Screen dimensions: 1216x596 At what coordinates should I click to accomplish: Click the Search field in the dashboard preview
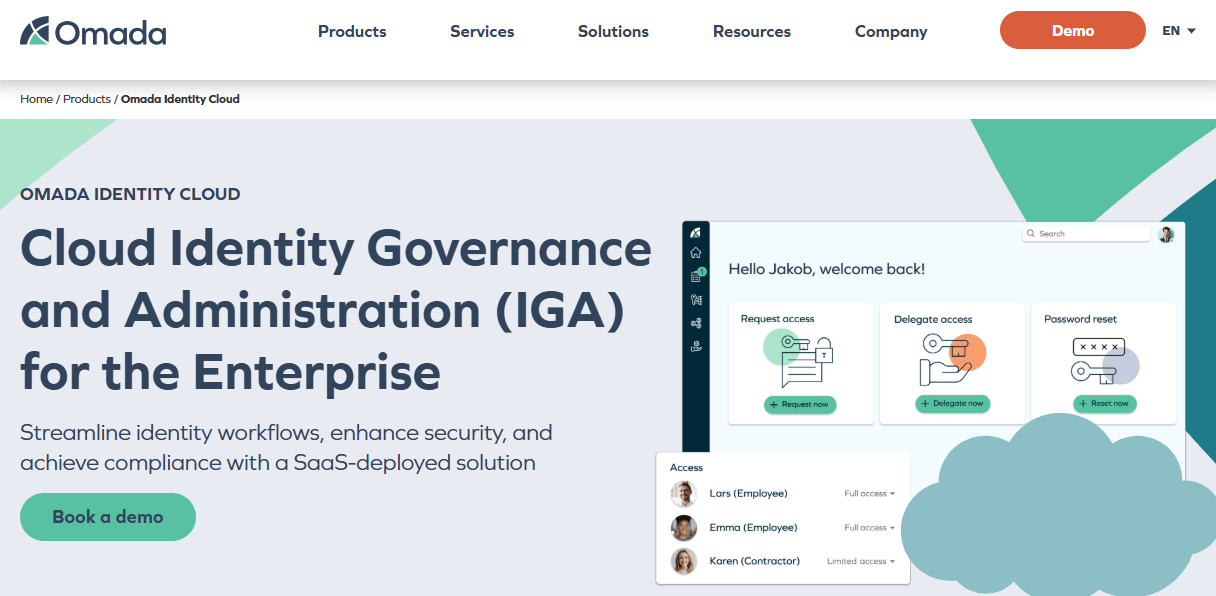pyautogui.click(x=1086, y=233)
